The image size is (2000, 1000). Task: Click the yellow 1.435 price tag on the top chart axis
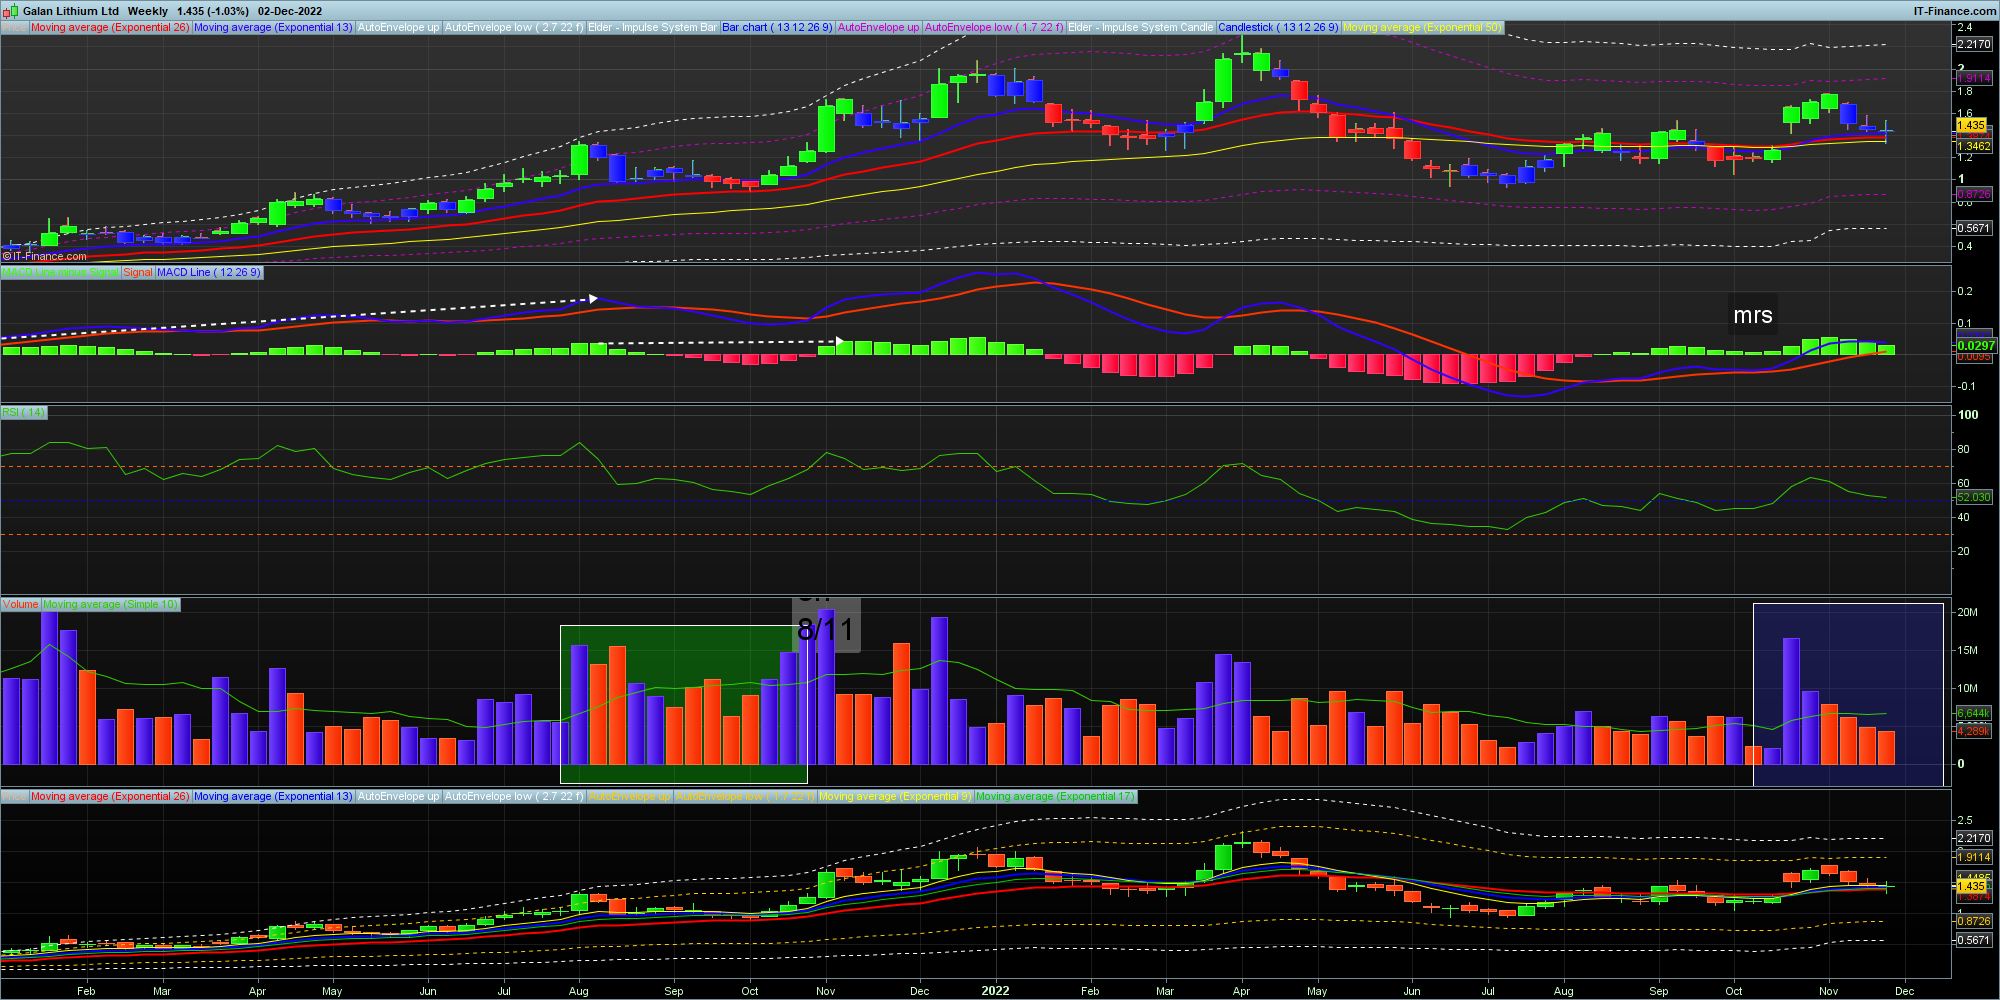pyautogui.click(x=1971, y=125)
